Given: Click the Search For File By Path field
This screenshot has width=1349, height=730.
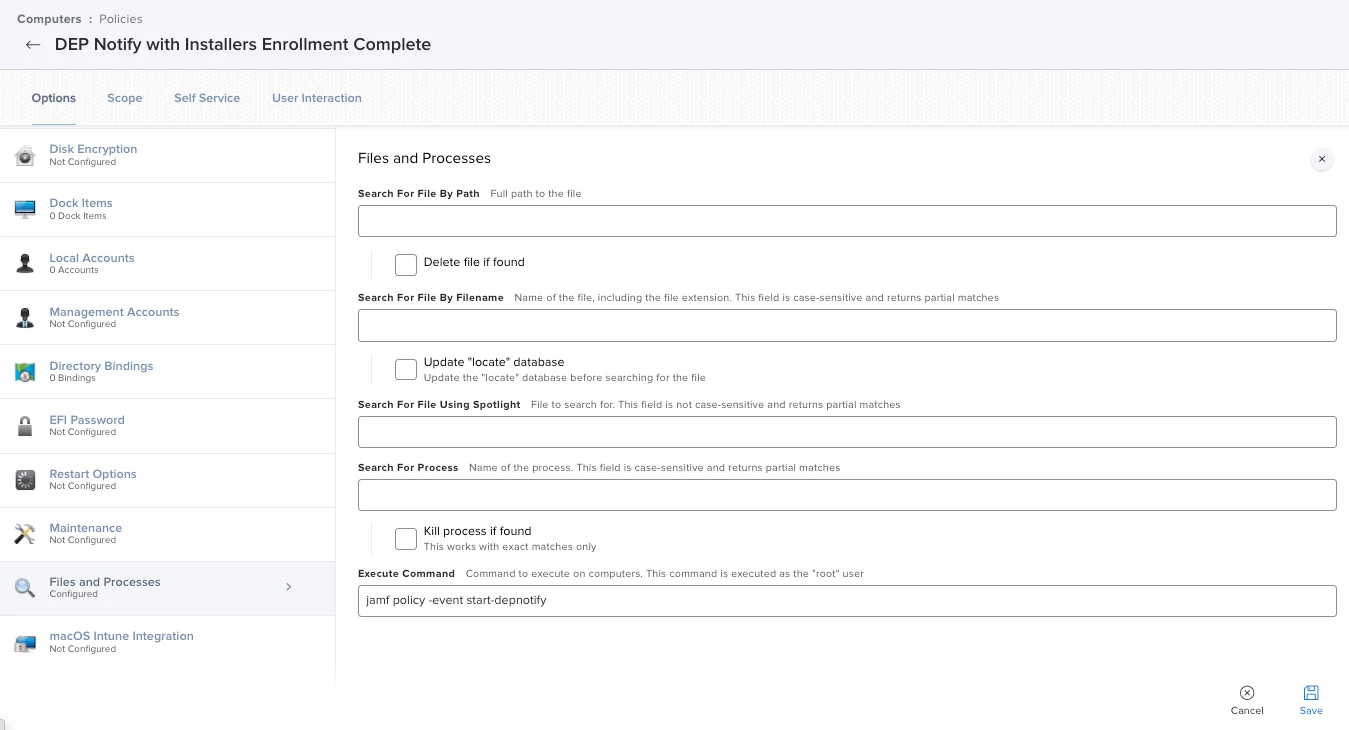Looking at the screenshot, I should coord(847,221).
